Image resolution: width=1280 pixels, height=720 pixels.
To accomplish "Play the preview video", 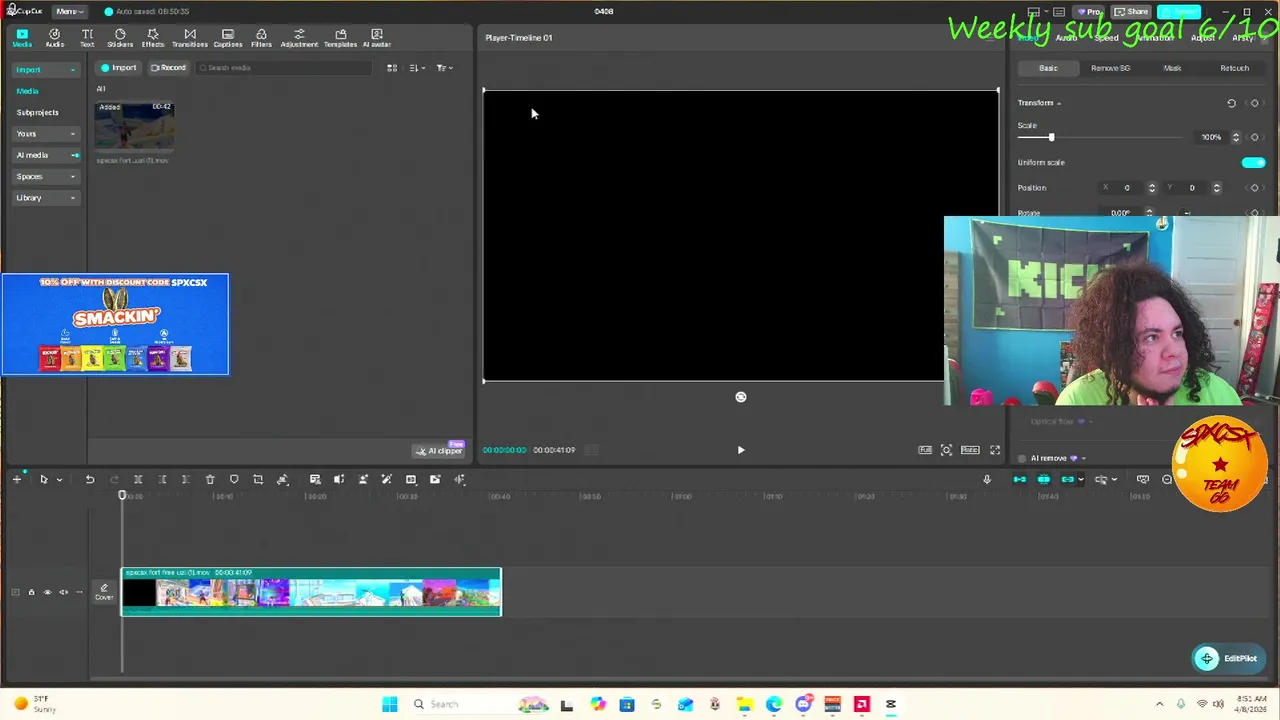I will pyautogui.click(x=741, y=450).
